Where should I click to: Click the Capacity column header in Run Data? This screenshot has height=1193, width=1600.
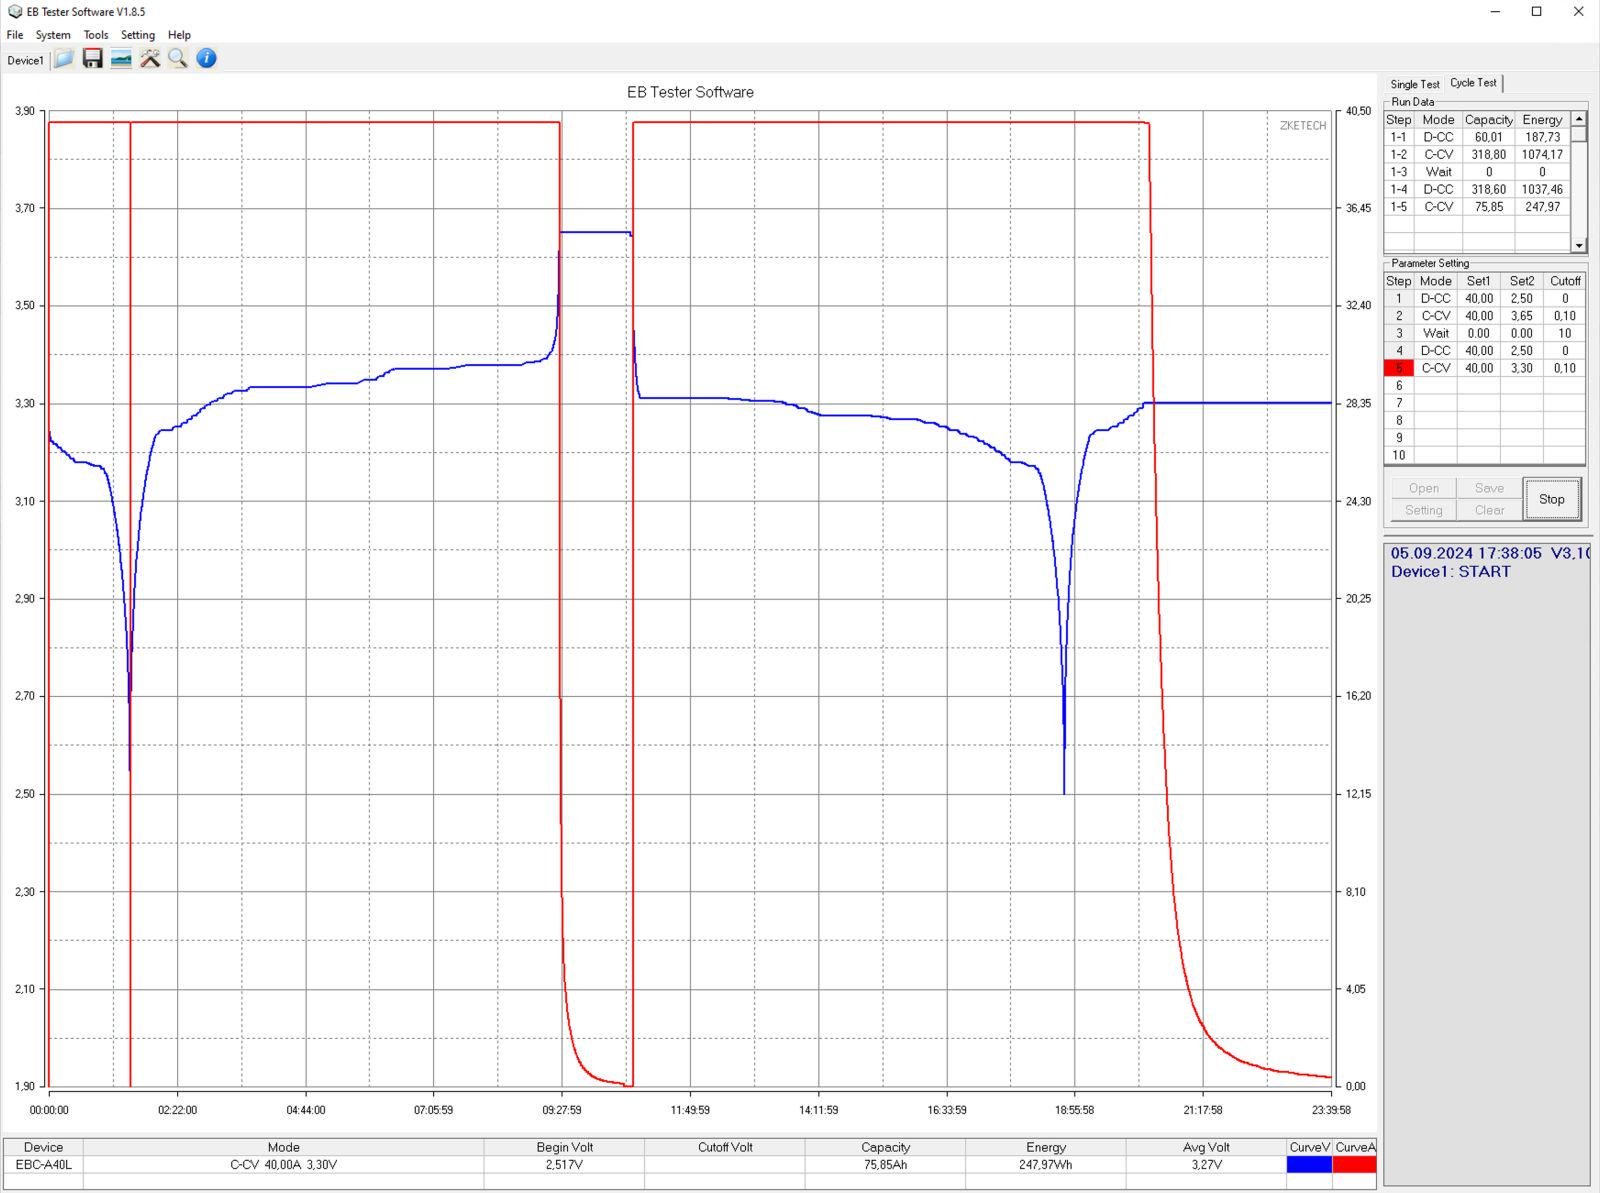pos(1488,120)
